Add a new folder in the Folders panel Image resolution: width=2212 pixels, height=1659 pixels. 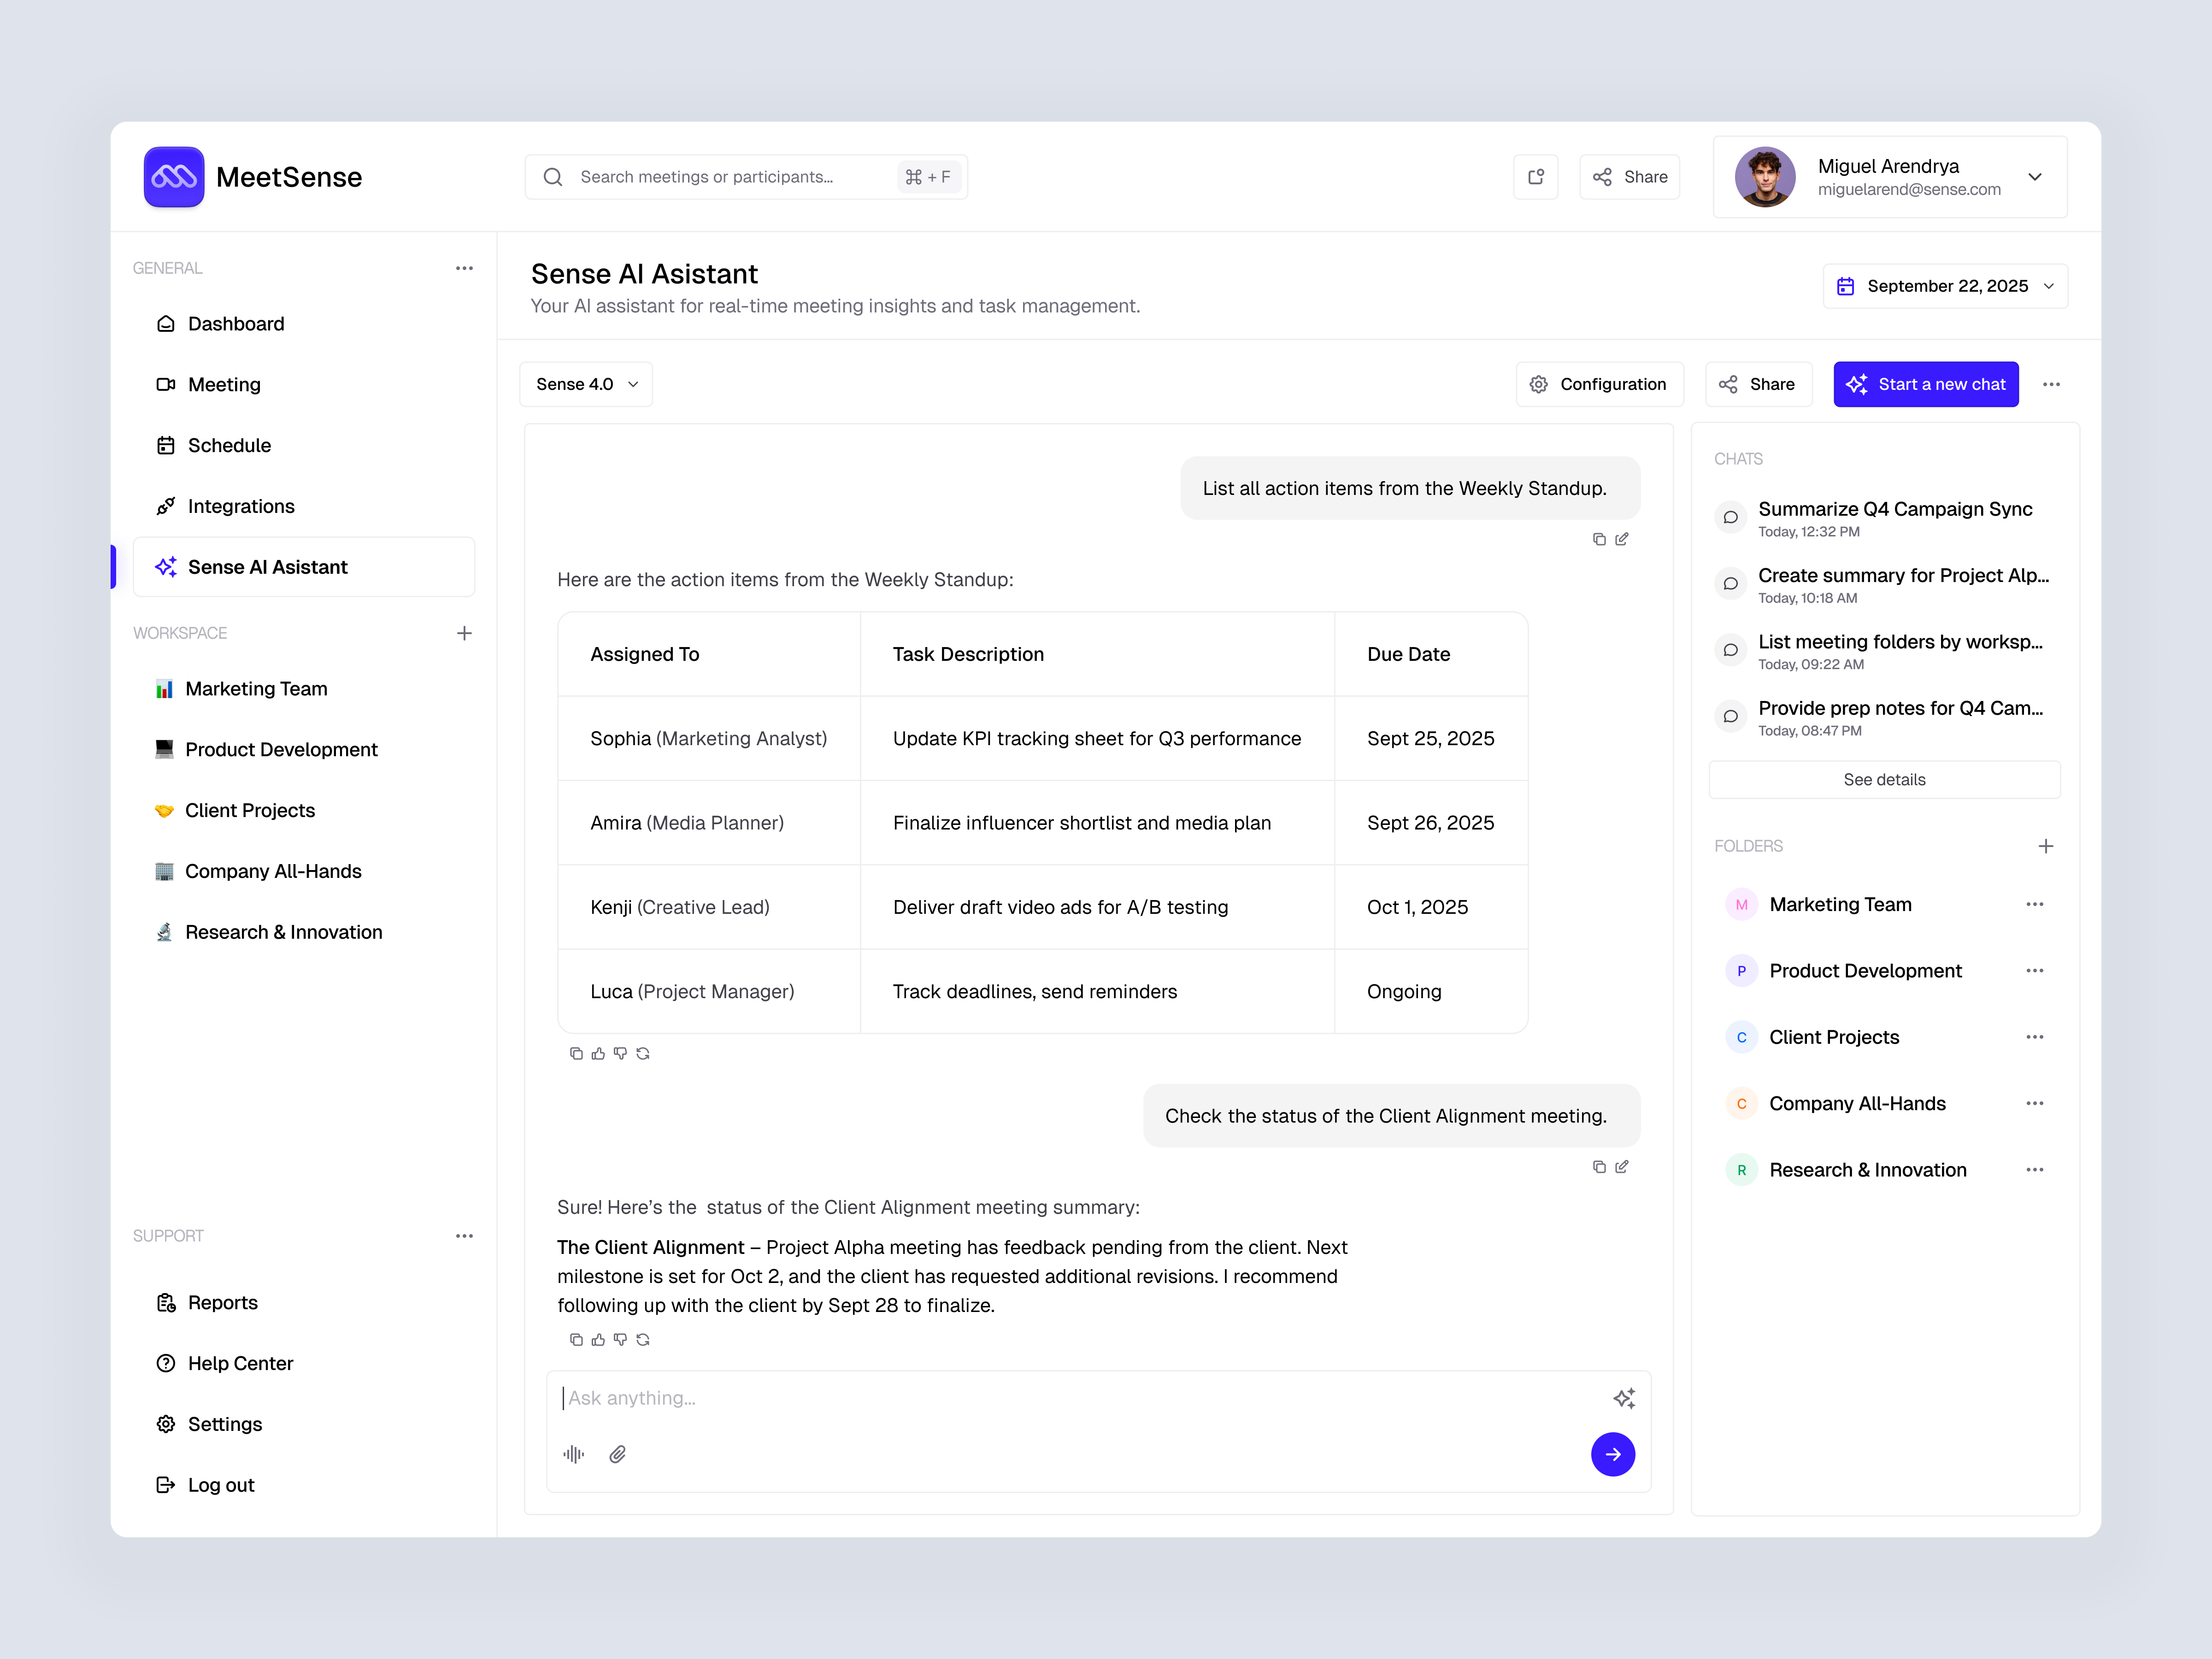[x=2046, y=846]
